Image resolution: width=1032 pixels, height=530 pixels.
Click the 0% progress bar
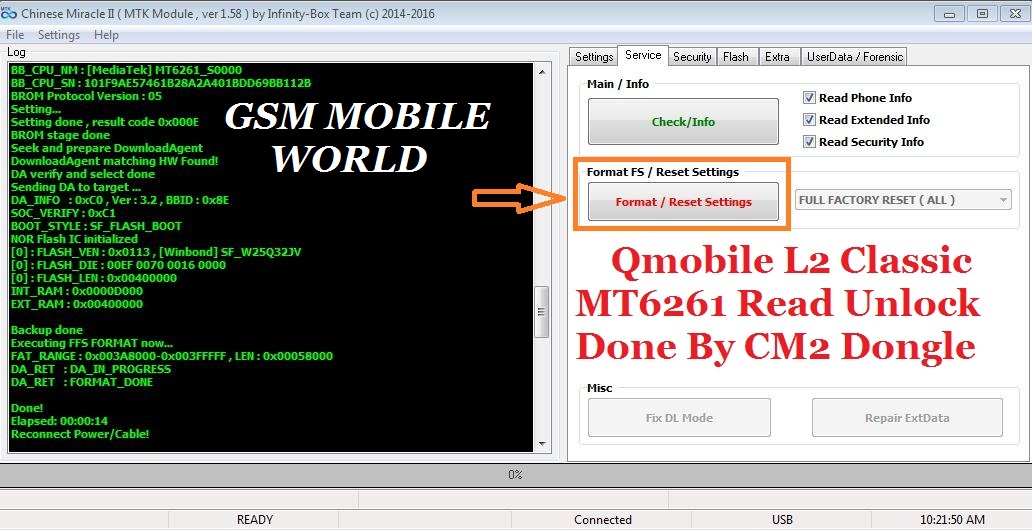515,475
